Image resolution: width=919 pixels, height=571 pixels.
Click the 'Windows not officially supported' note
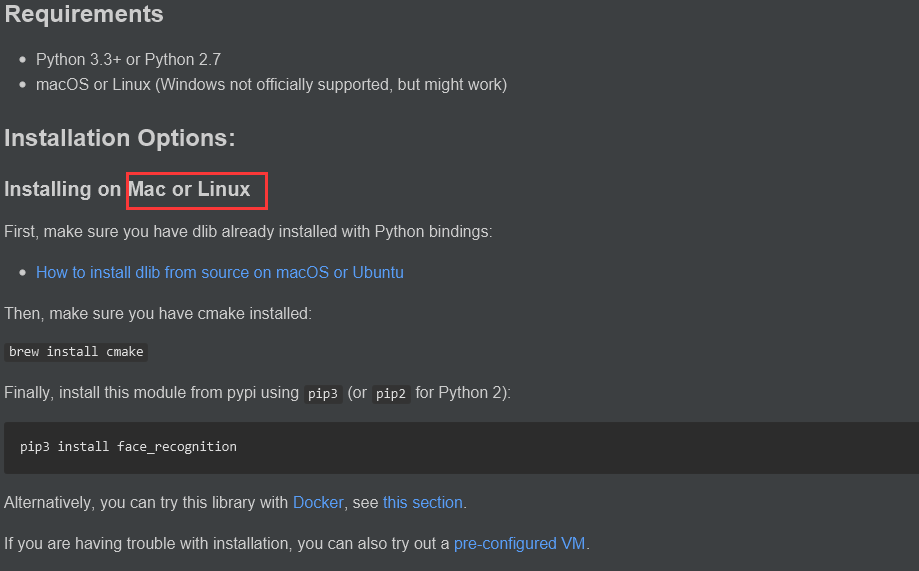point(330,84)
